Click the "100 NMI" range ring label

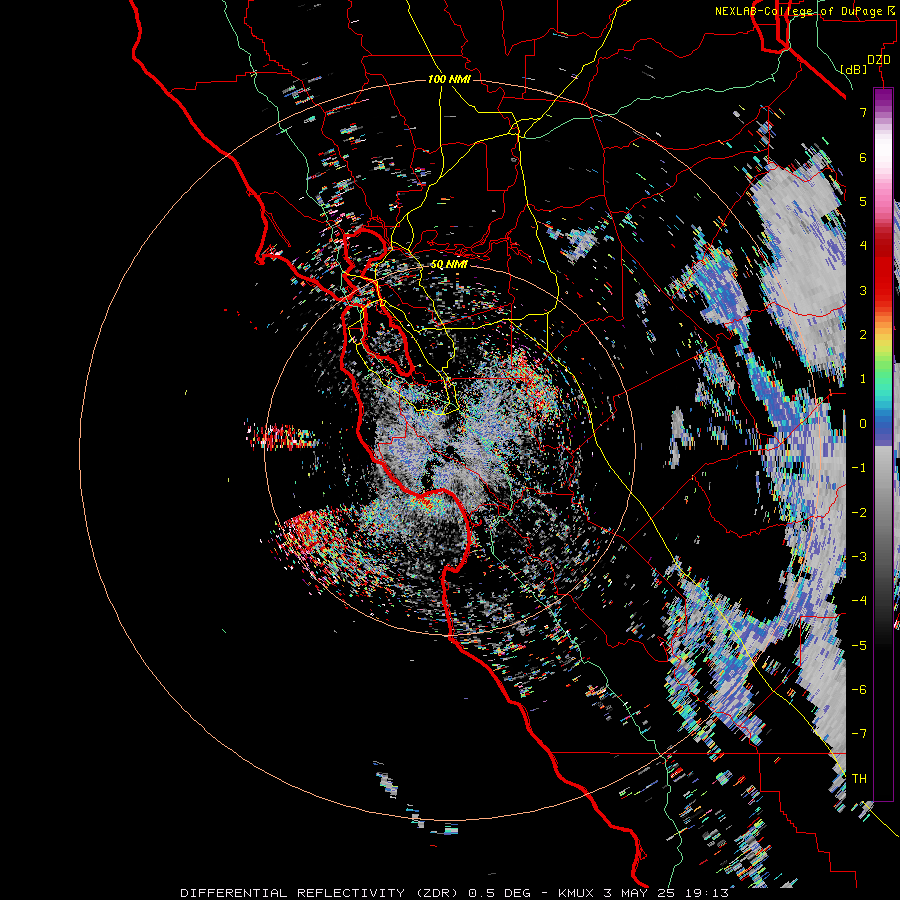449,79
